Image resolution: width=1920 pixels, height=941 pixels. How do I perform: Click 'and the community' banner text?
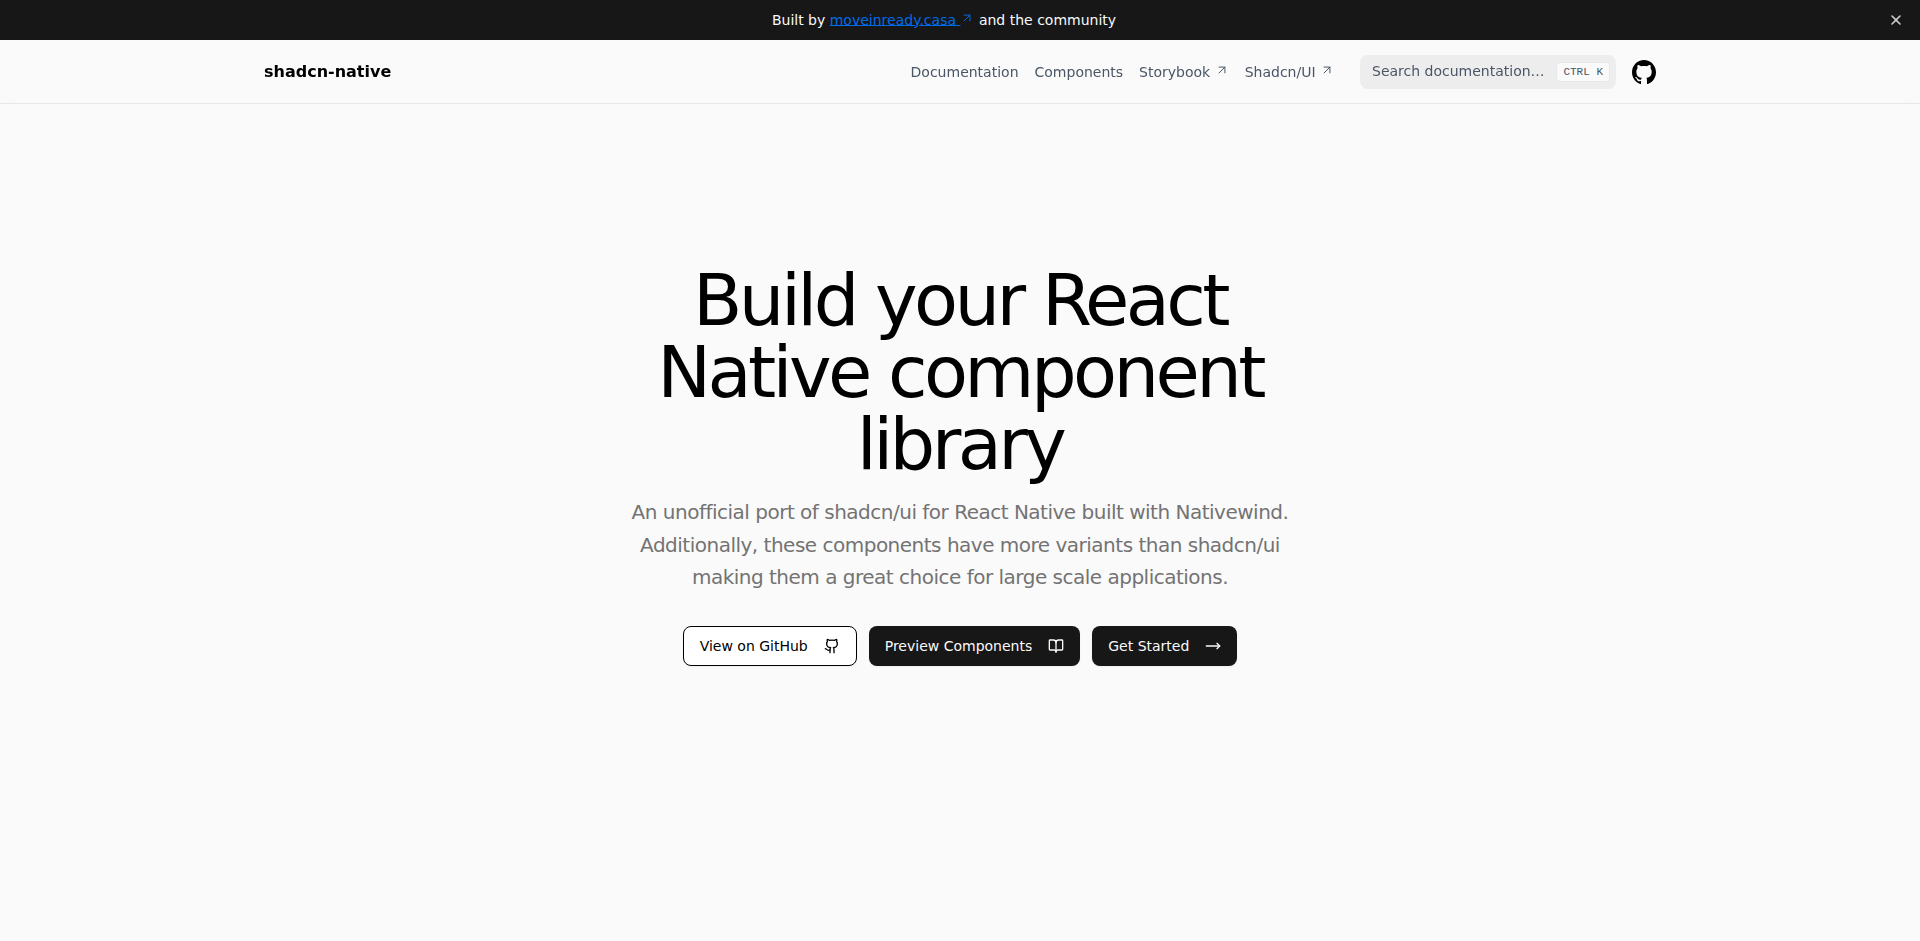point(1047,20)
